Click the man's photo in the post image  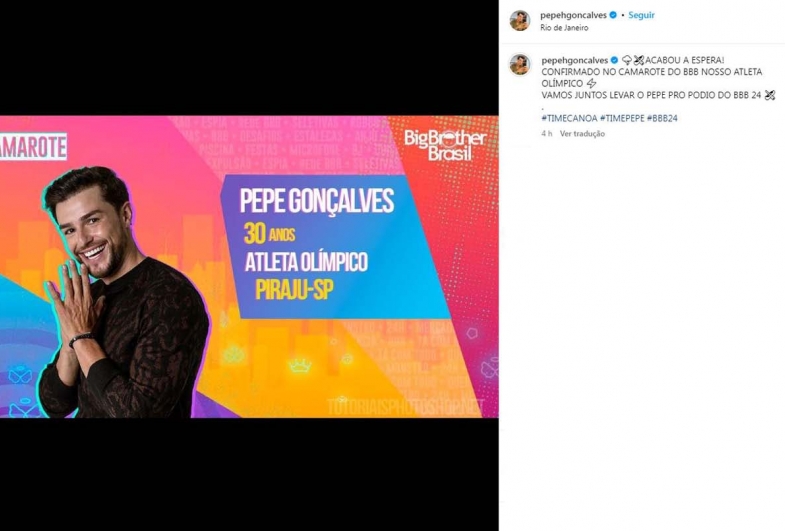[123, 293]
